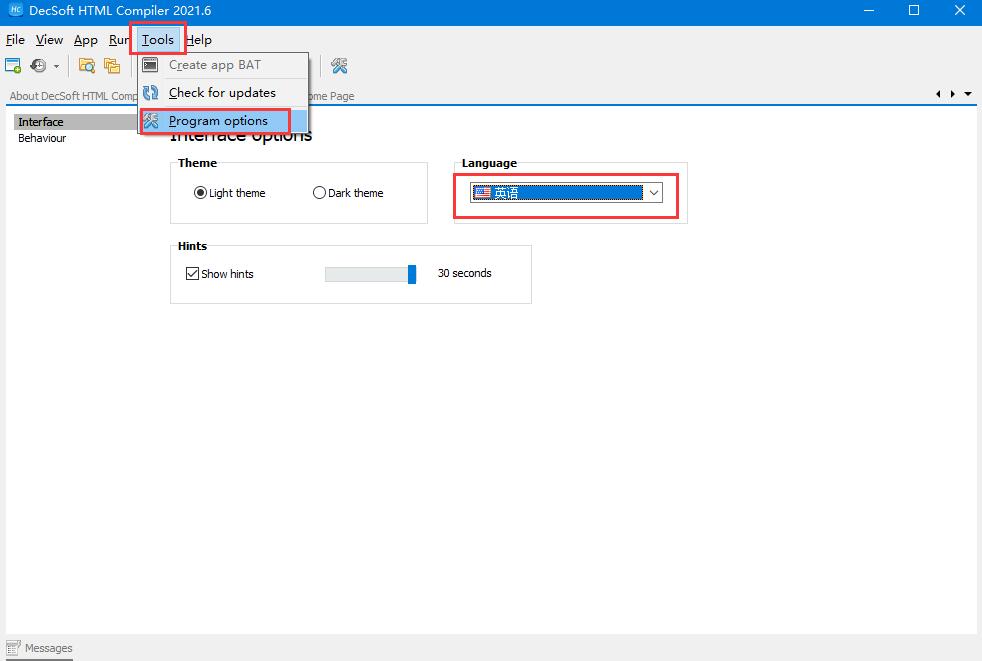The width and height of the screenshot is (982, 661).
Task: Click the 30 seconds value label
Action: click(x=465, y=273)
